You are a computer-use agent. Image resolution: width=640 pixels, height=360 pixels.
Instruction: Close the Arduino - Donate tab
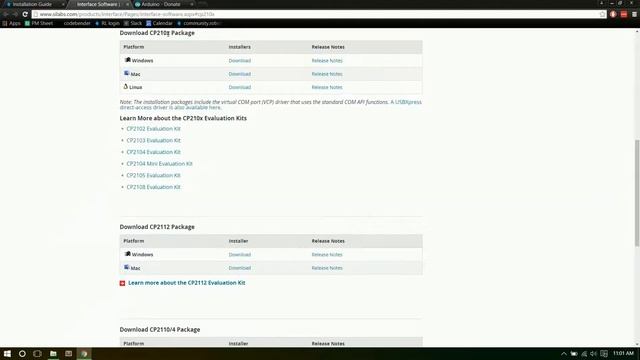[191, 4]
